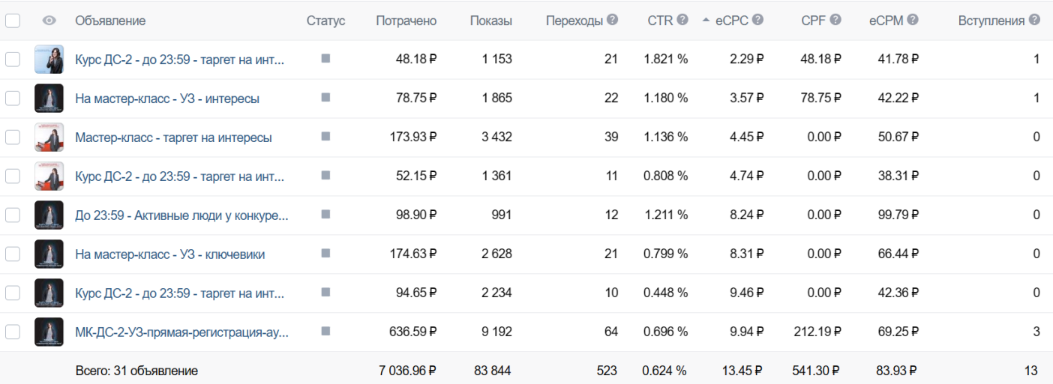Check the select-all checkbox in header
Screen dimensions: 1053x384
tap(12, 21)
